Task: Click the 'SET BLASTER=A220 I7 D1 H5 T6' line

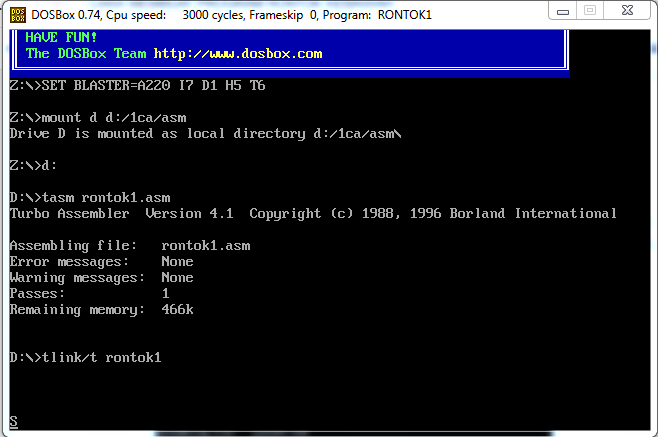Action: 138,86
